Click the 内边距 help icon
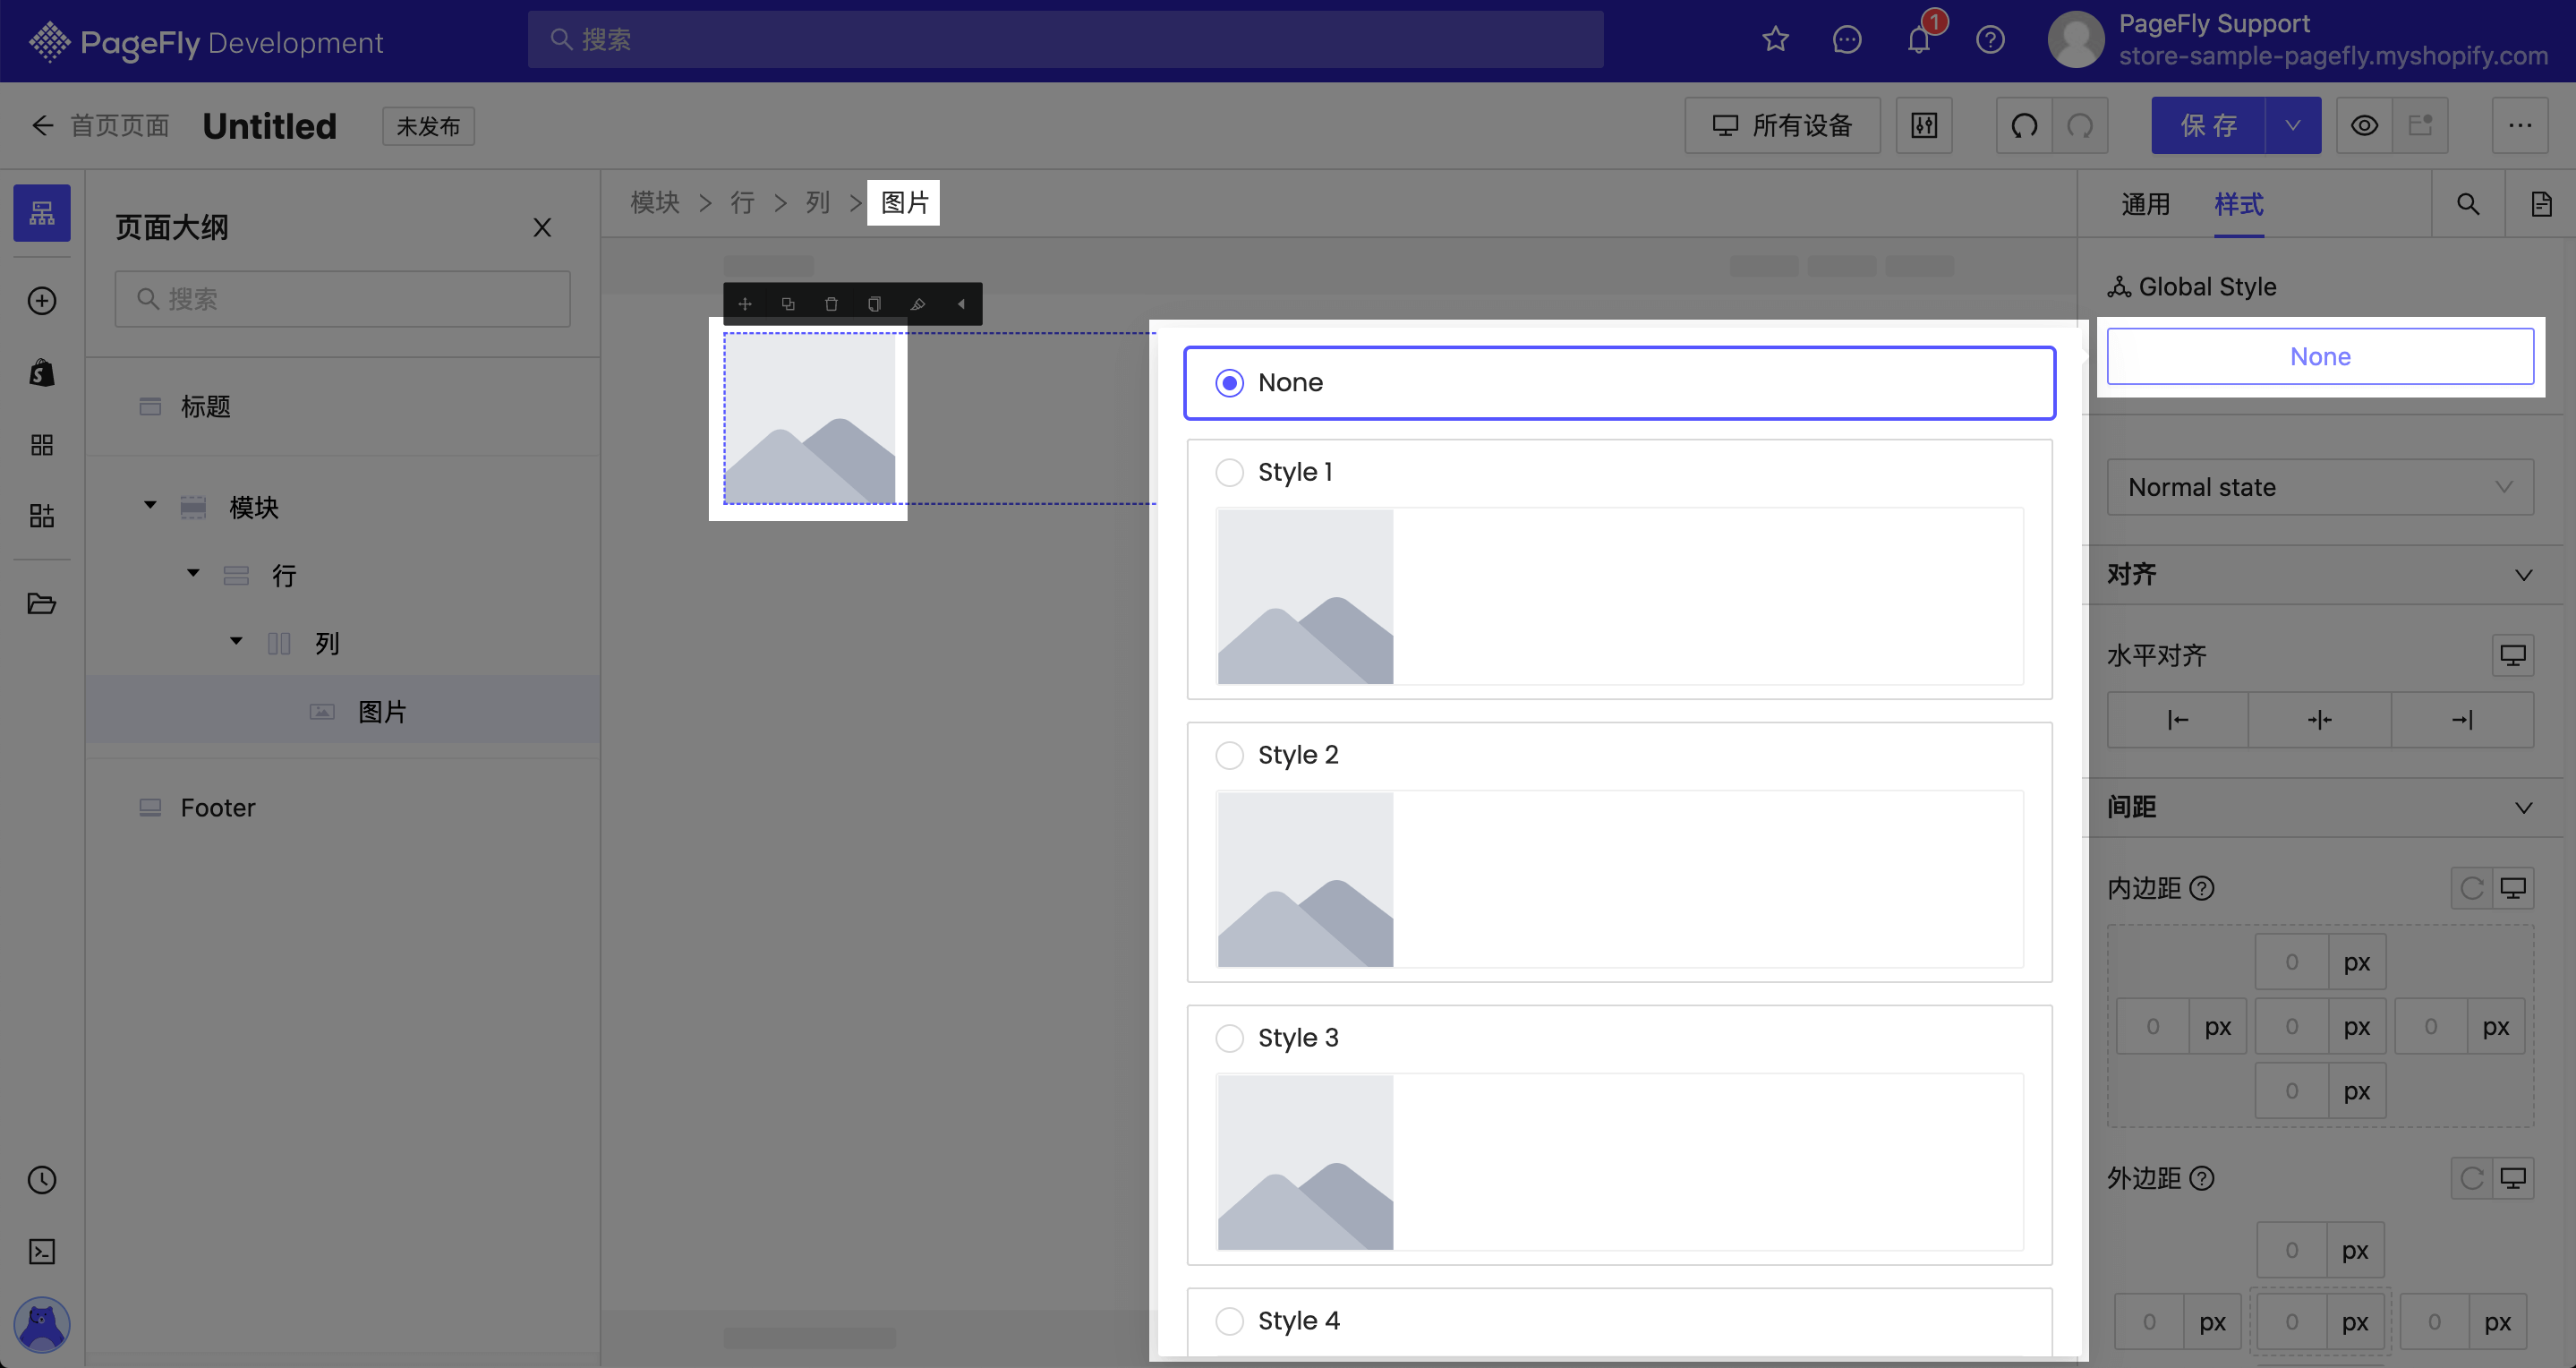 point(2202,888)
